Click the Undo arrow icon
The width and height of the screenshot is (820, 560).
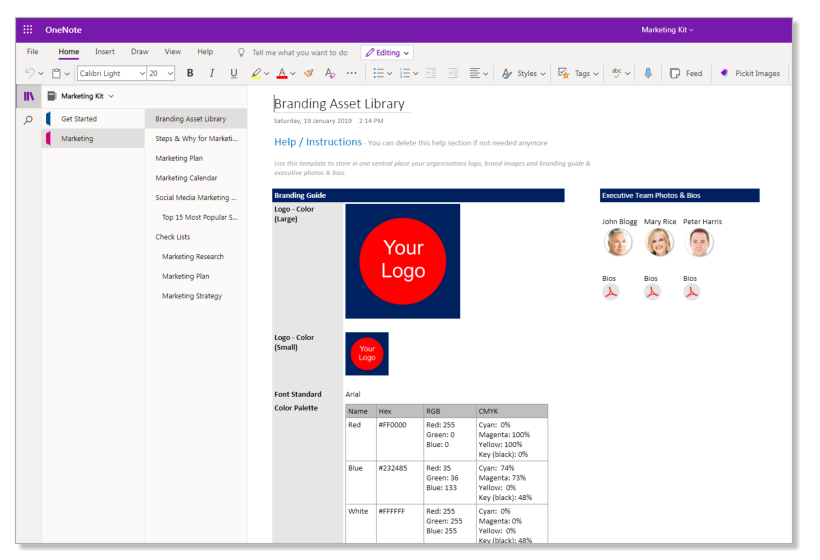click(30, 73)
